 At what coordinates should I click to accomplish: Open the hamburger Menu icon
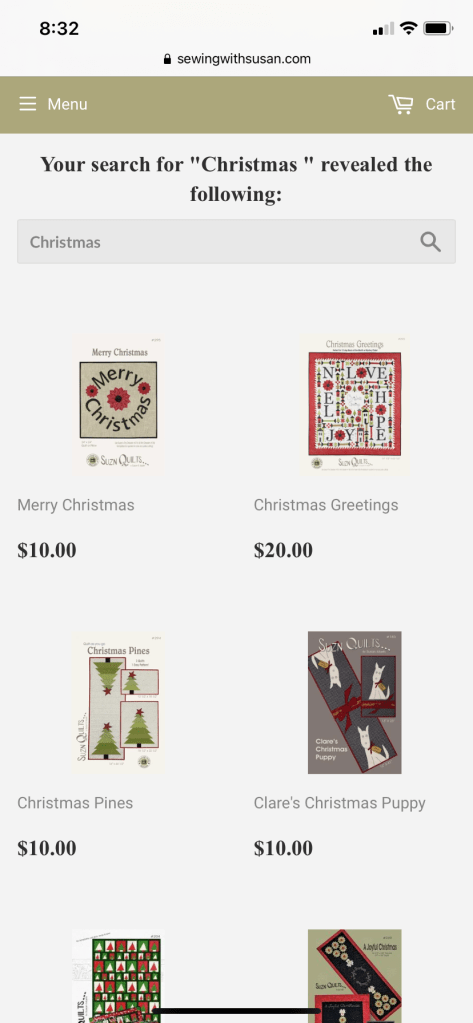(27, 104)
